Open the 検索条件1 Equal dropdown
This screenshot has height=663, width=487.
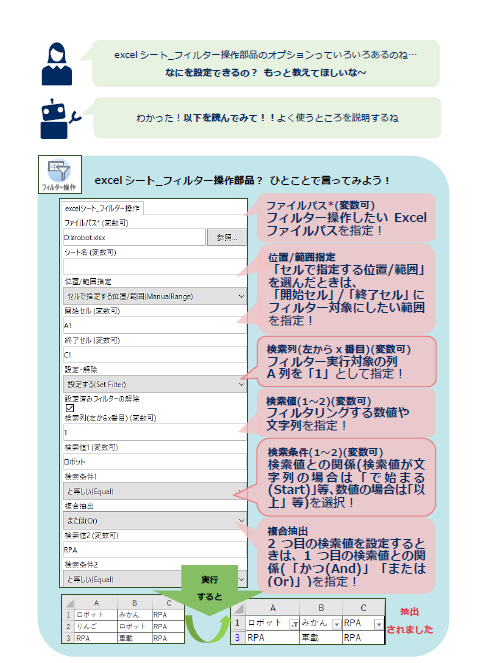(154, 491)
